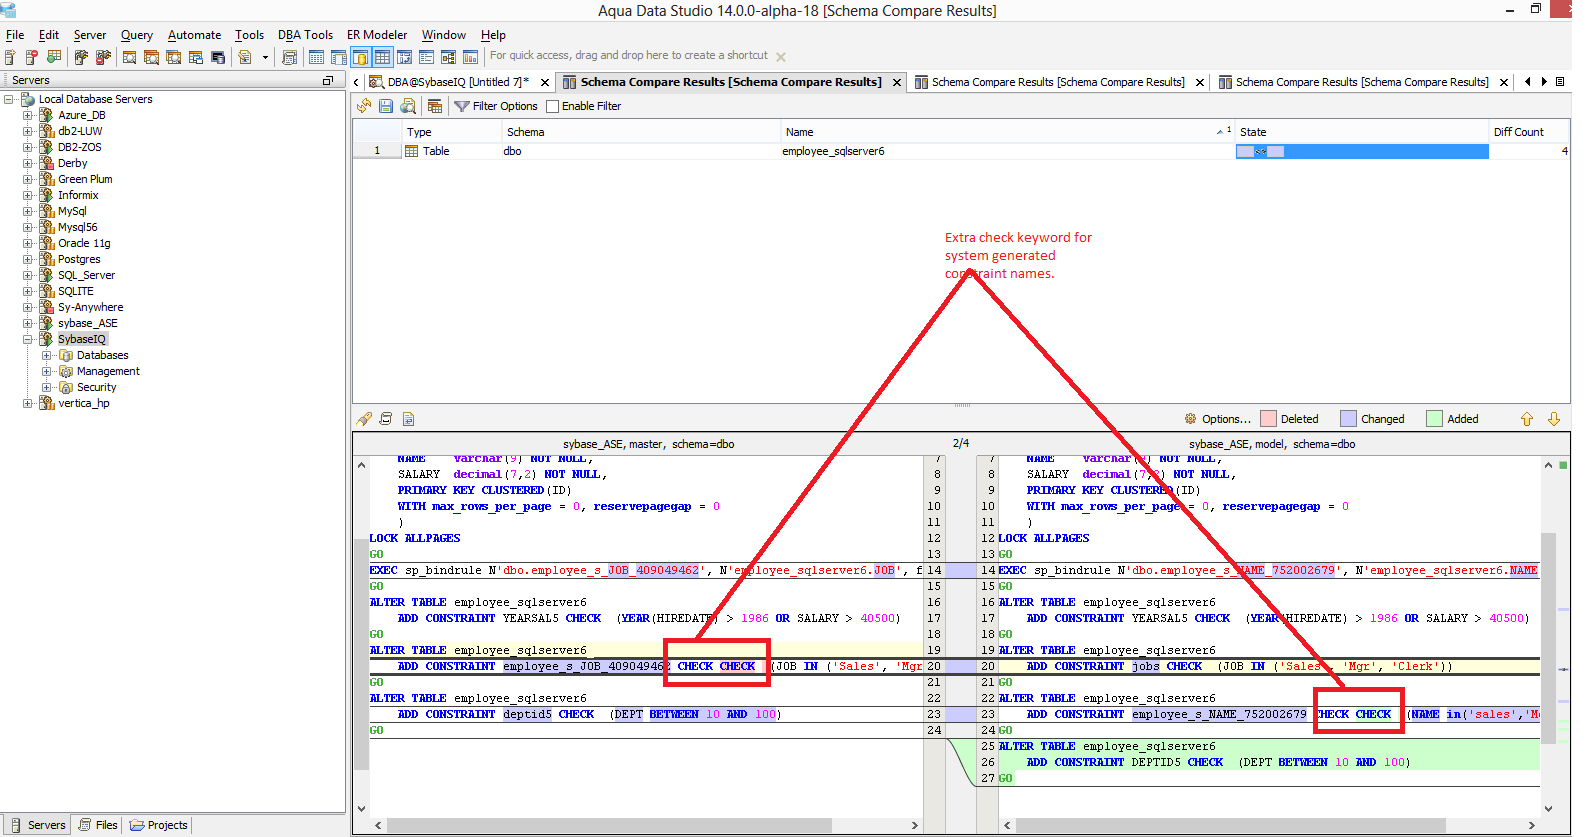The width and height of the screenshot is (1594, 837).
Task: Click the grid table icon before Filter Options
Action: (x=435, y=106)
